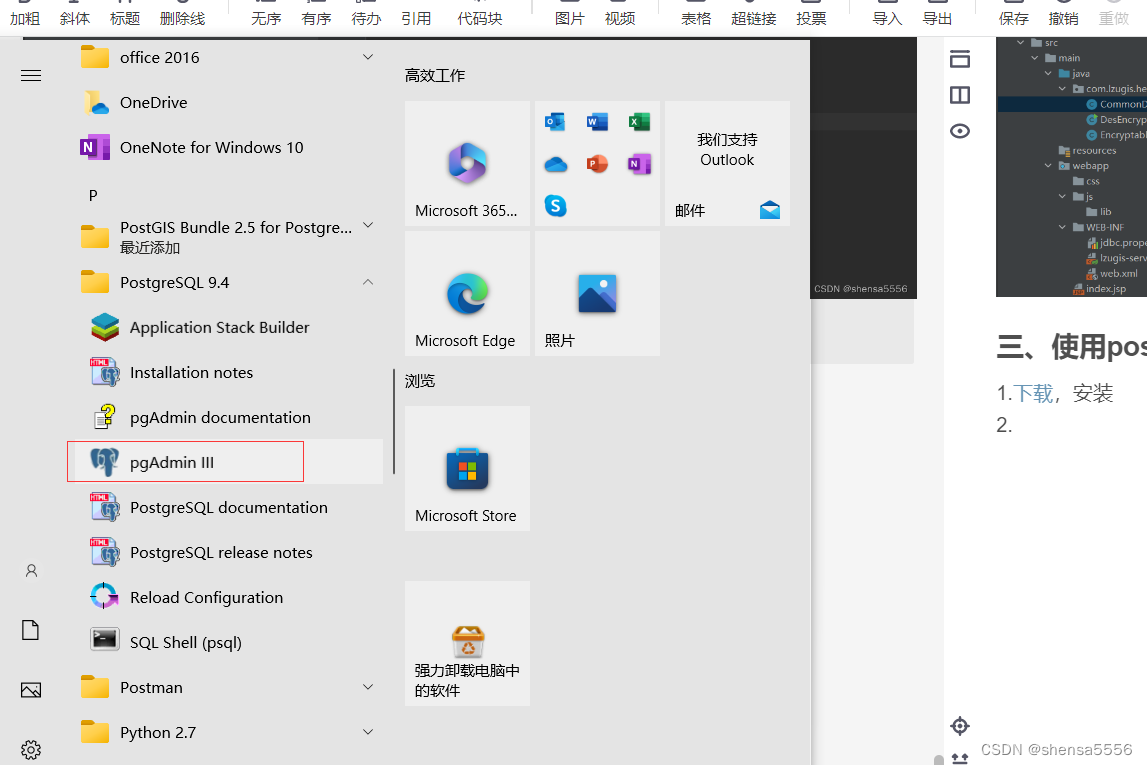Viewport: 1147px width, 765px height.
Task: Click Excel icon in Office tile group
Action: point(639,121)
